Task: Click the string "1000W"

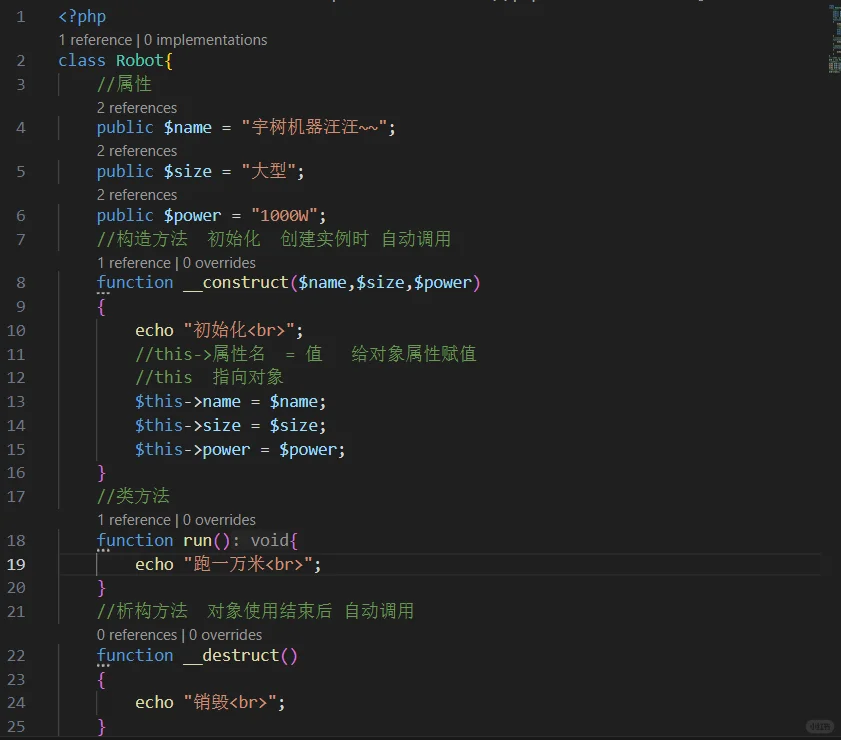Action: pos(284,216)
